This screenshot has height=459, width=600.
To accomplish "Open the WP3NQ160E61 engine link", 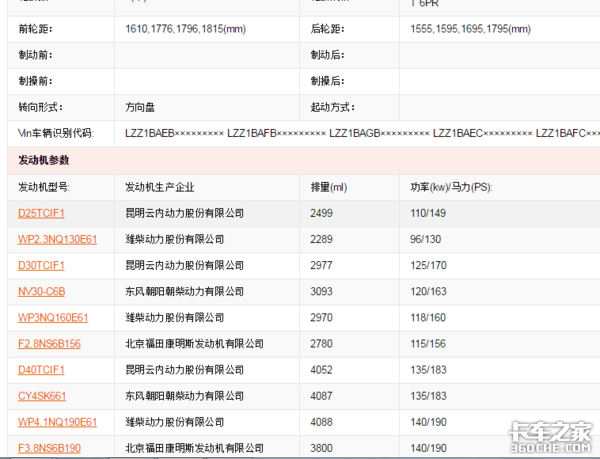I will tap(53, 317).
